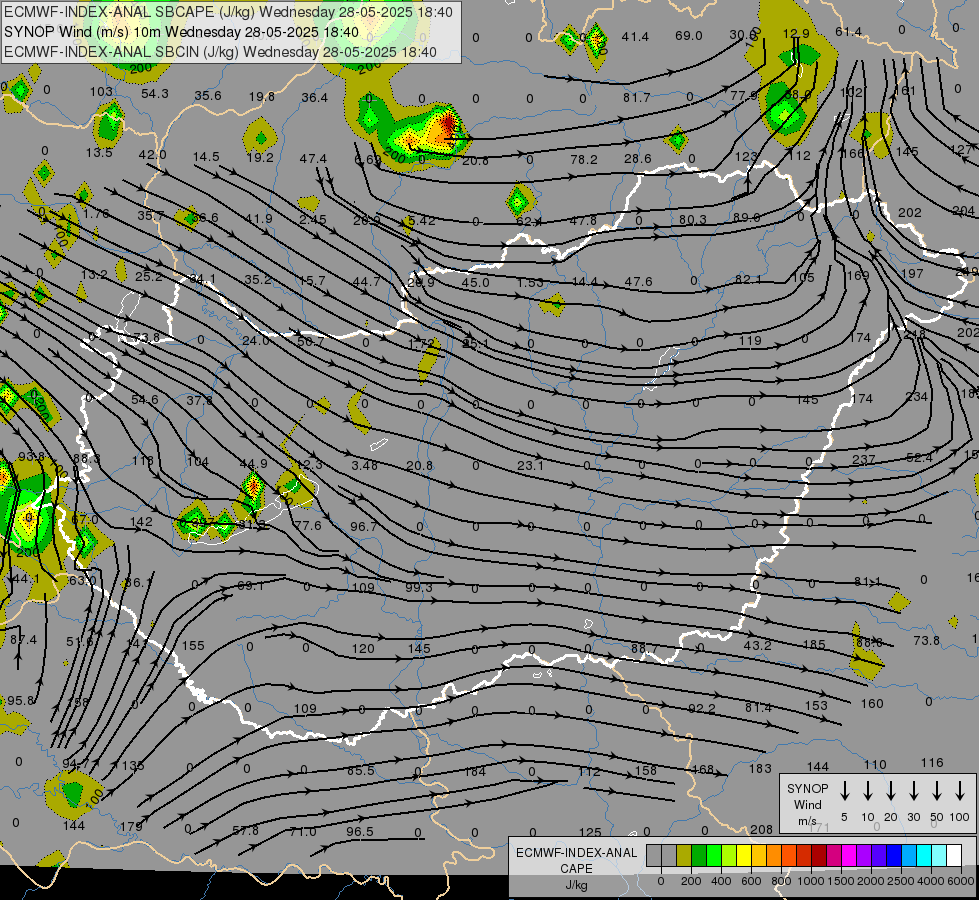Screen dimensions: 979x900
Task: Pick the wind legend arrow above 100
Action: click(960, 791)
